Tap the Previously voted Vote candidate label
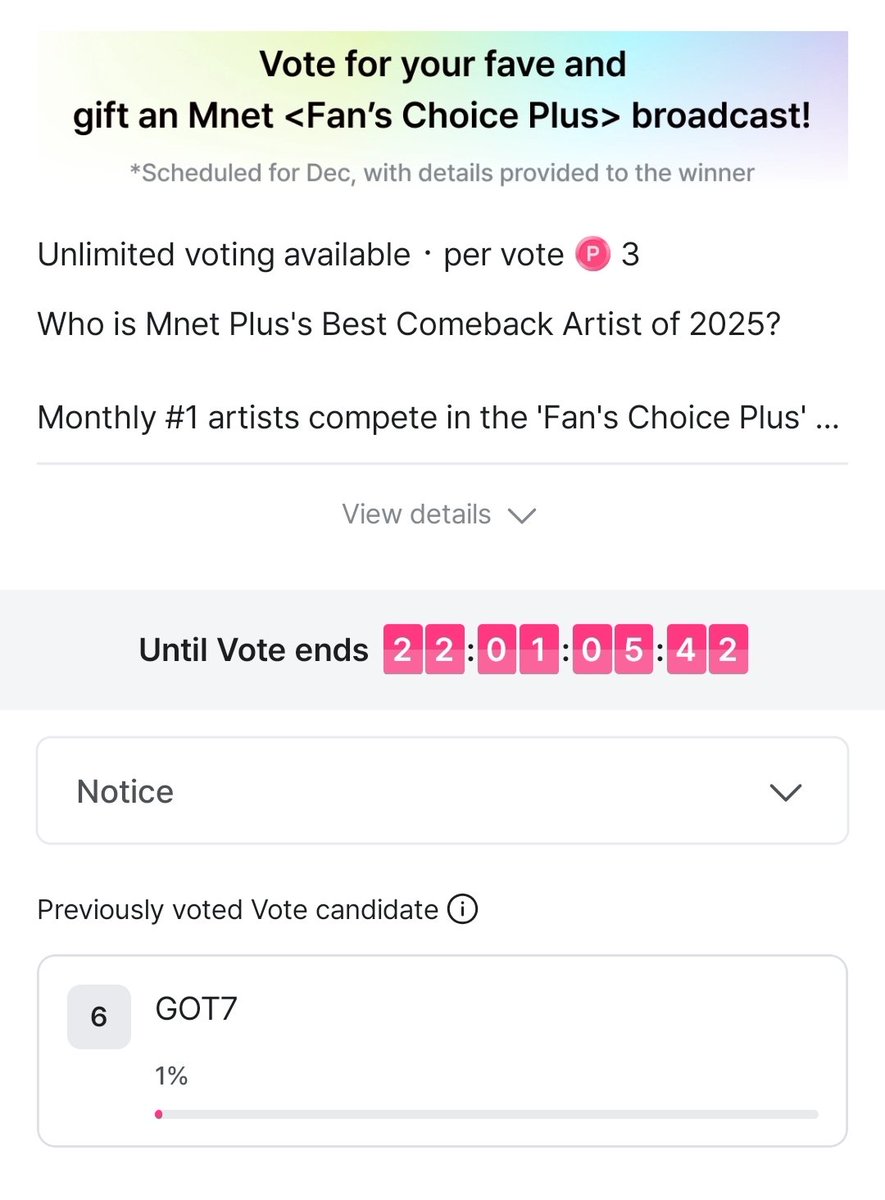The height and width of the screenshot is (1200, 885). [238, 910]
